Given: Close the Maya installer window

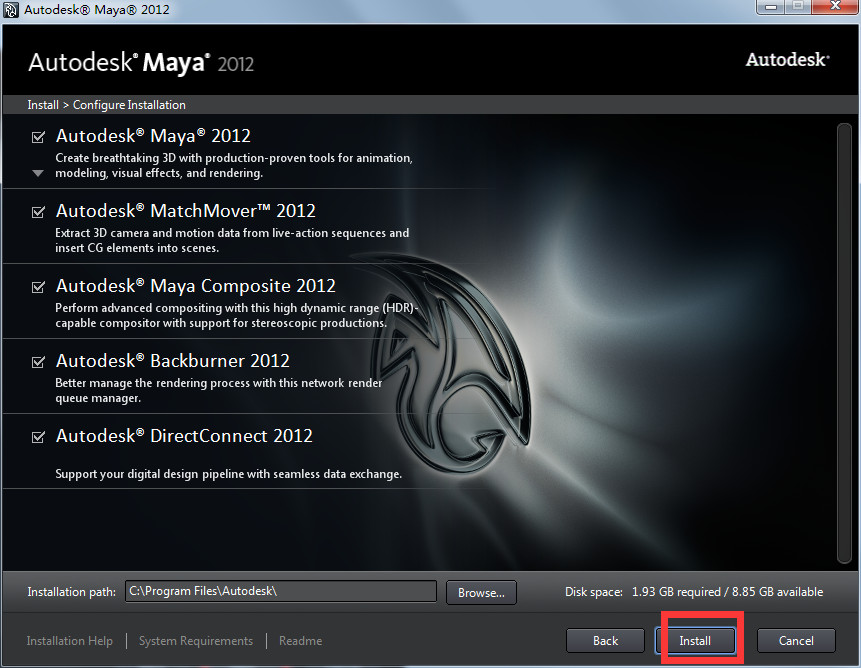Looking at the screenshot, I should 835,7.
